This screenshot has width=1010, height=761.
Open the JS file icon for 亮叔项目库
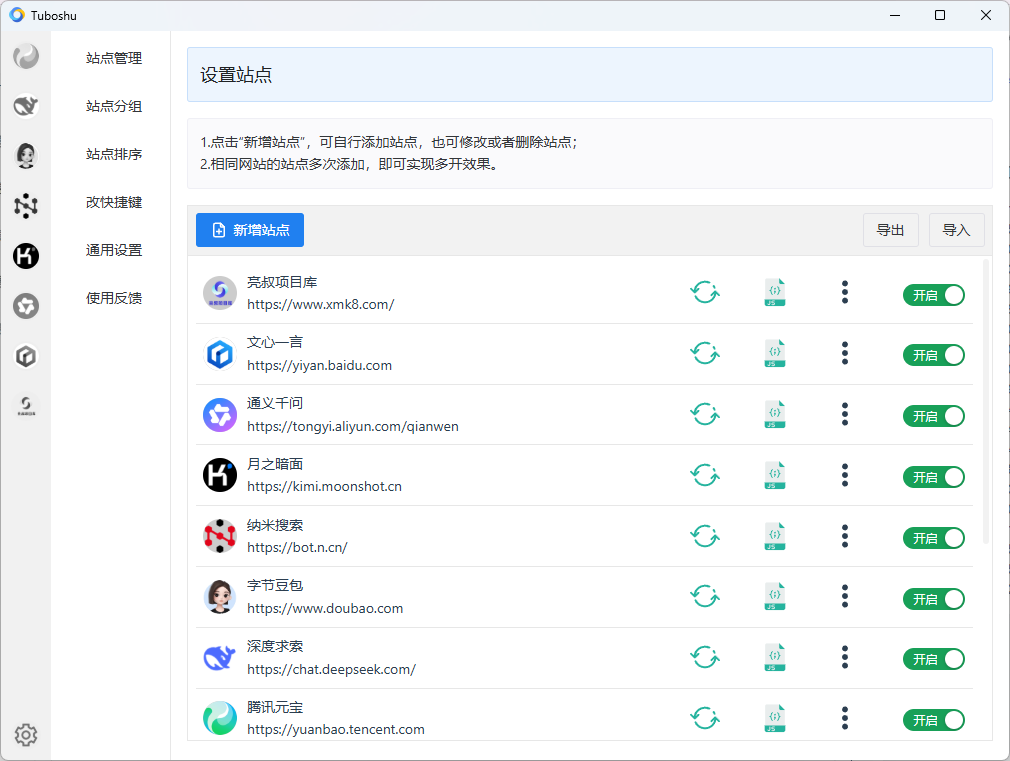coord(774,293)
